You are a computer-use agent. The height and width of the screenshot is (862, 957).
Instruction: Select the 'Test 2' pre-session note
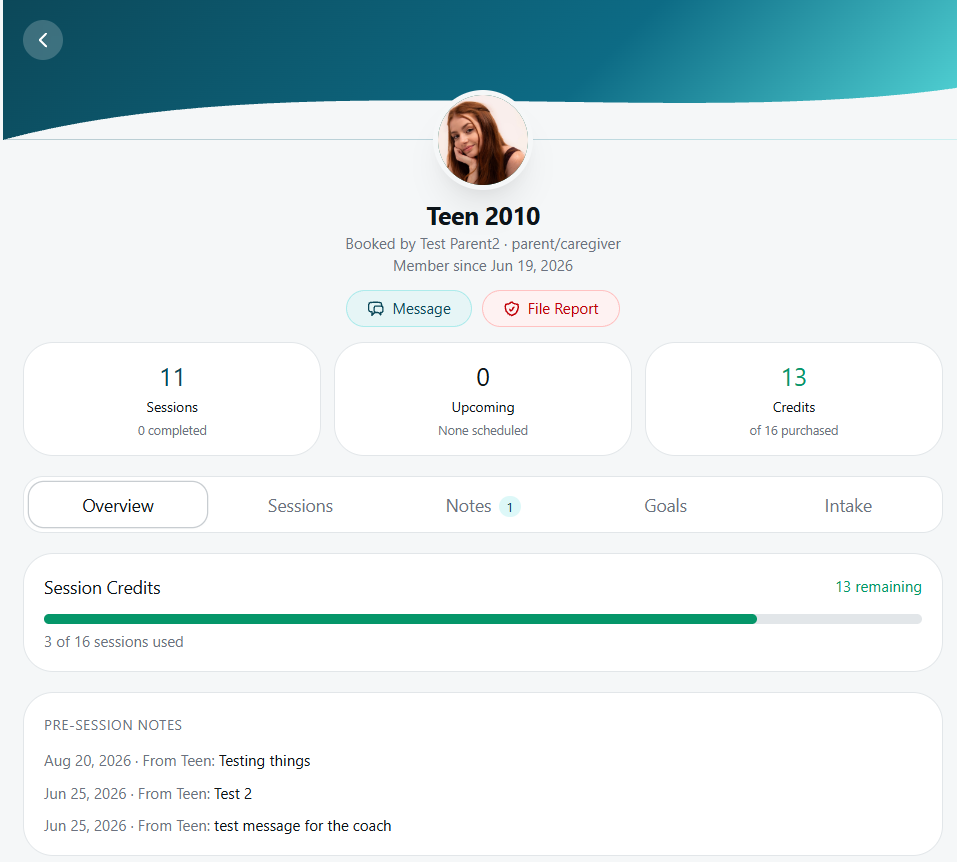[148, 794]
